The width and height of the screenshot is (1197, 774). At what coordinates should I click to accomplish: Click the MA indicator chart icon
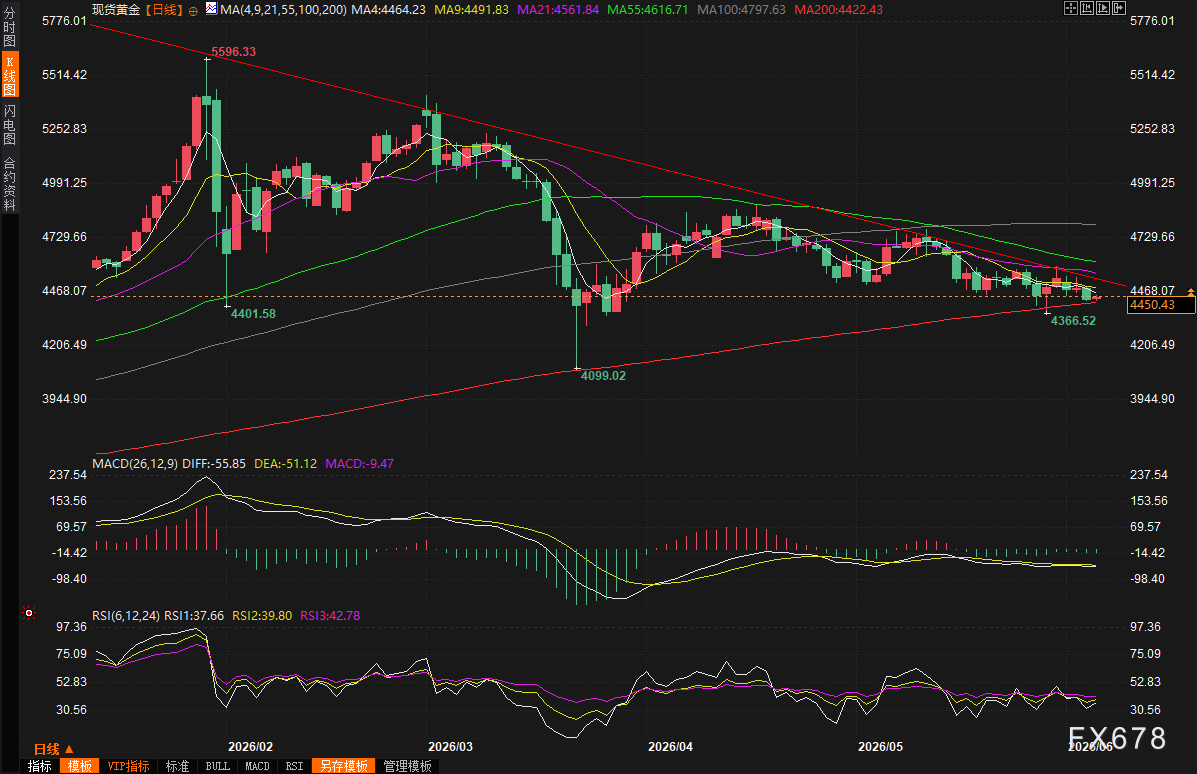211,8
